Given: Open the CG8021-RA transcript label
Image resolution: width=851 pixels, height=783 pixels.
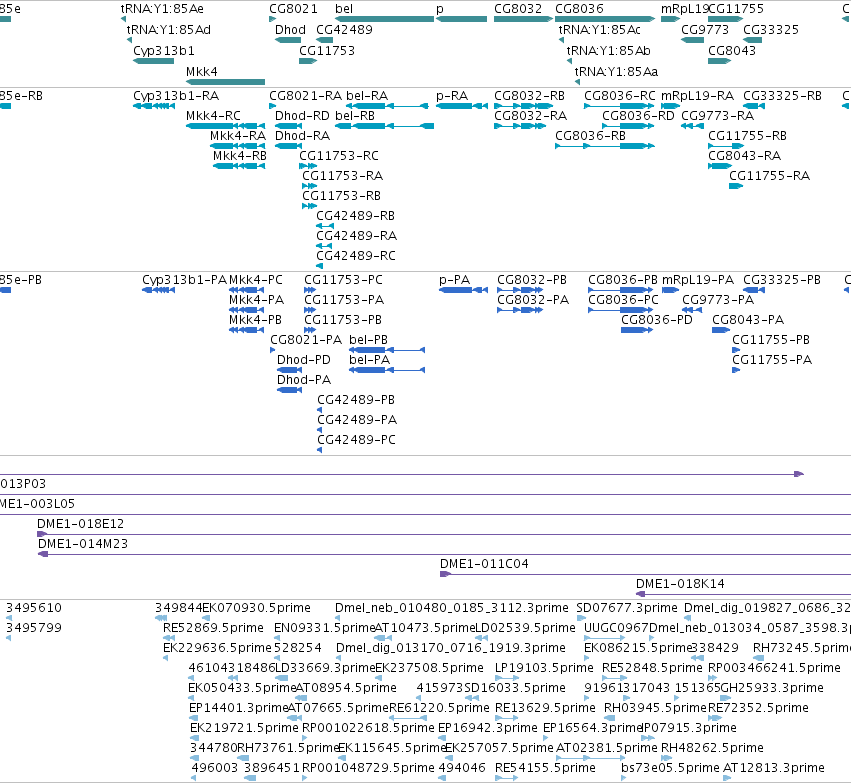Looking at the screenshot, I should coord(306,96).
